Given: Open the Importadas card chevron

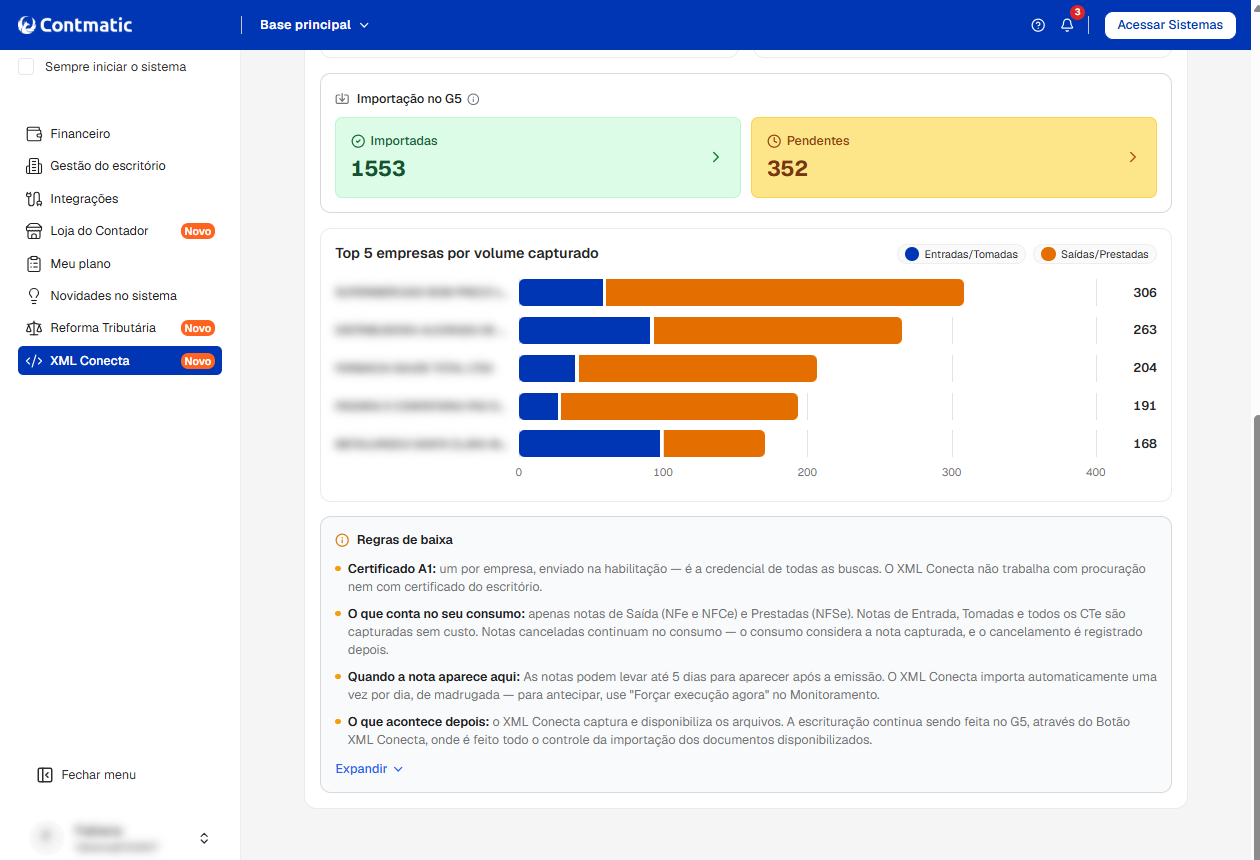Looking at the screenshot, I should click(715, 157).
